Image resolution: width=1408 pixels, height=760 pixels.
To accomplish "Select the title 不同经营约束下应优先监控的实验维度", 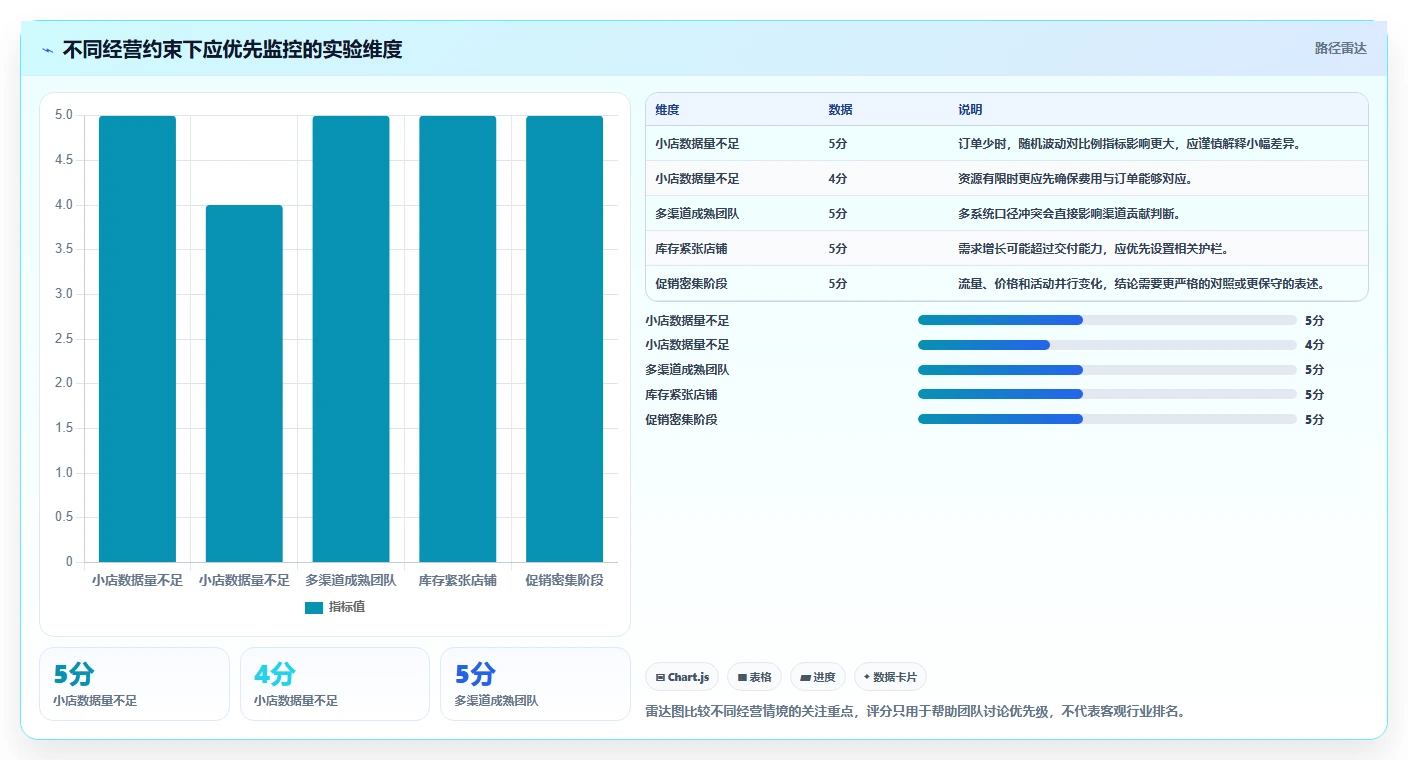I will tap(232, 50).
